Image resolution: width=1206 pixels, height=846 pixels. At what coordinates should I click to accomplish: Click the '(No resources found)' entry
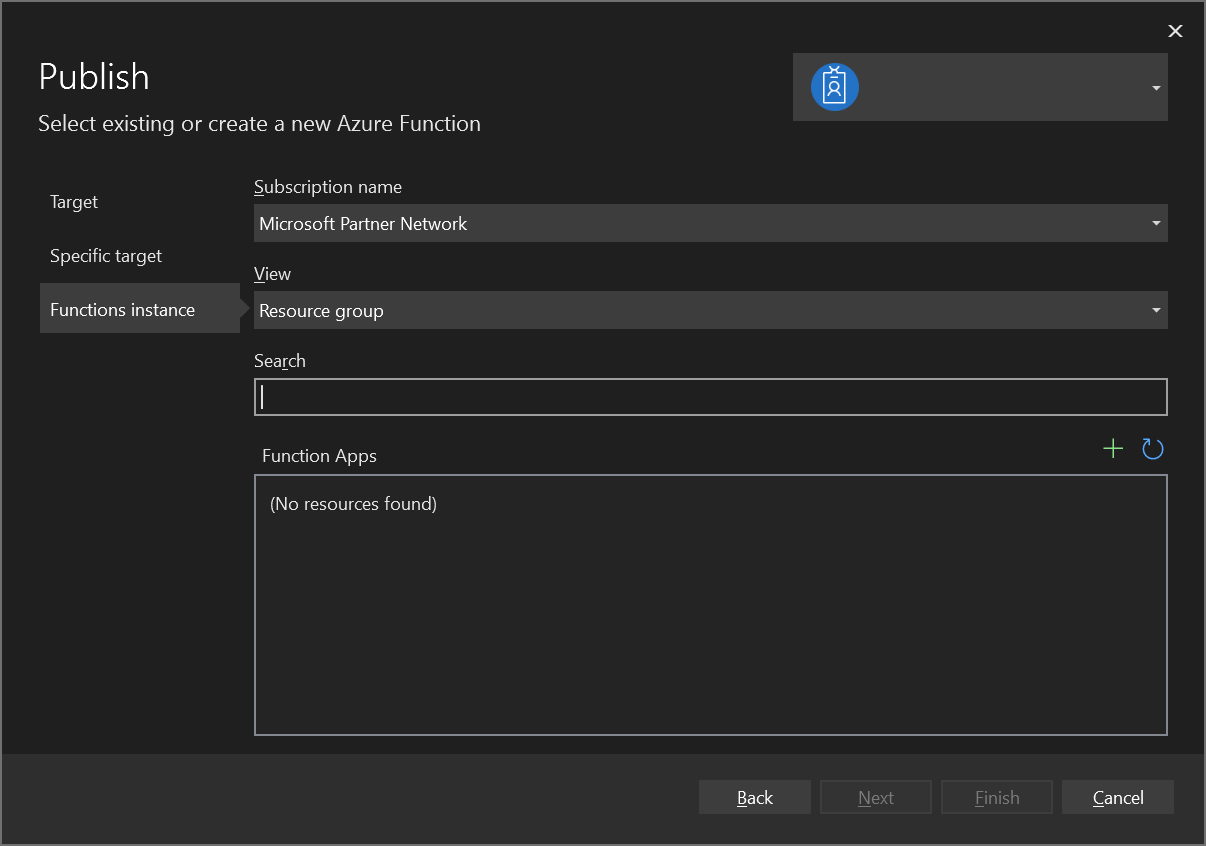tap(353, 504)
